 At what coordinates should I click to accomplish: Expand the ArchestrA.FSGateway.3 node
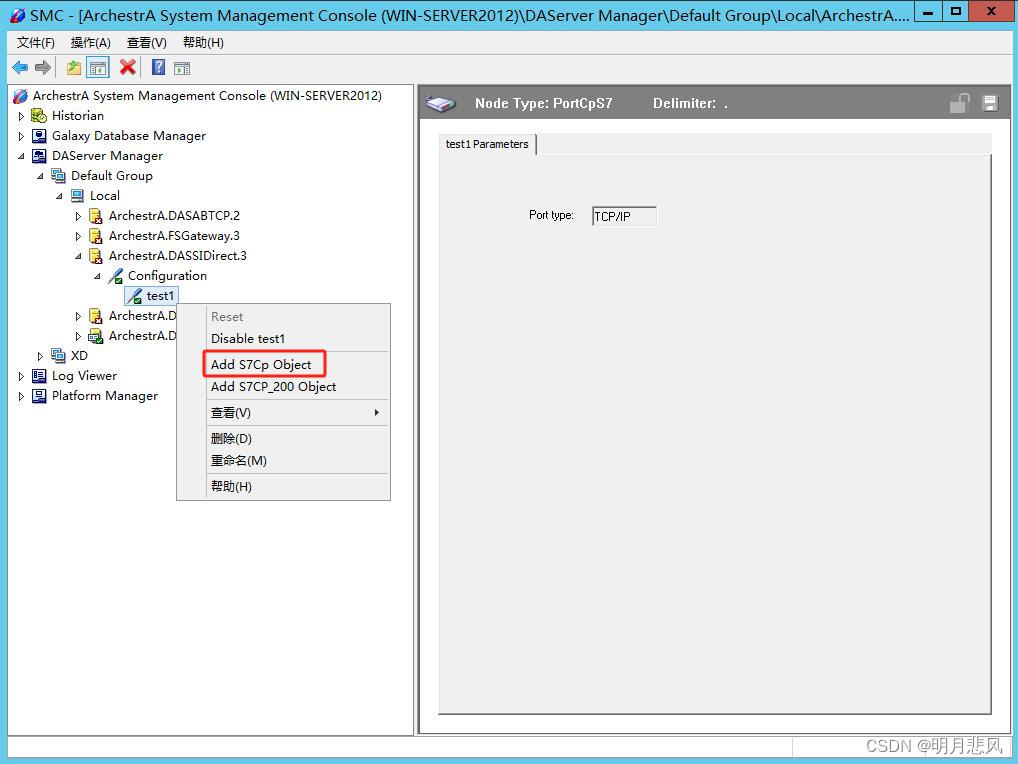[78, 236]
